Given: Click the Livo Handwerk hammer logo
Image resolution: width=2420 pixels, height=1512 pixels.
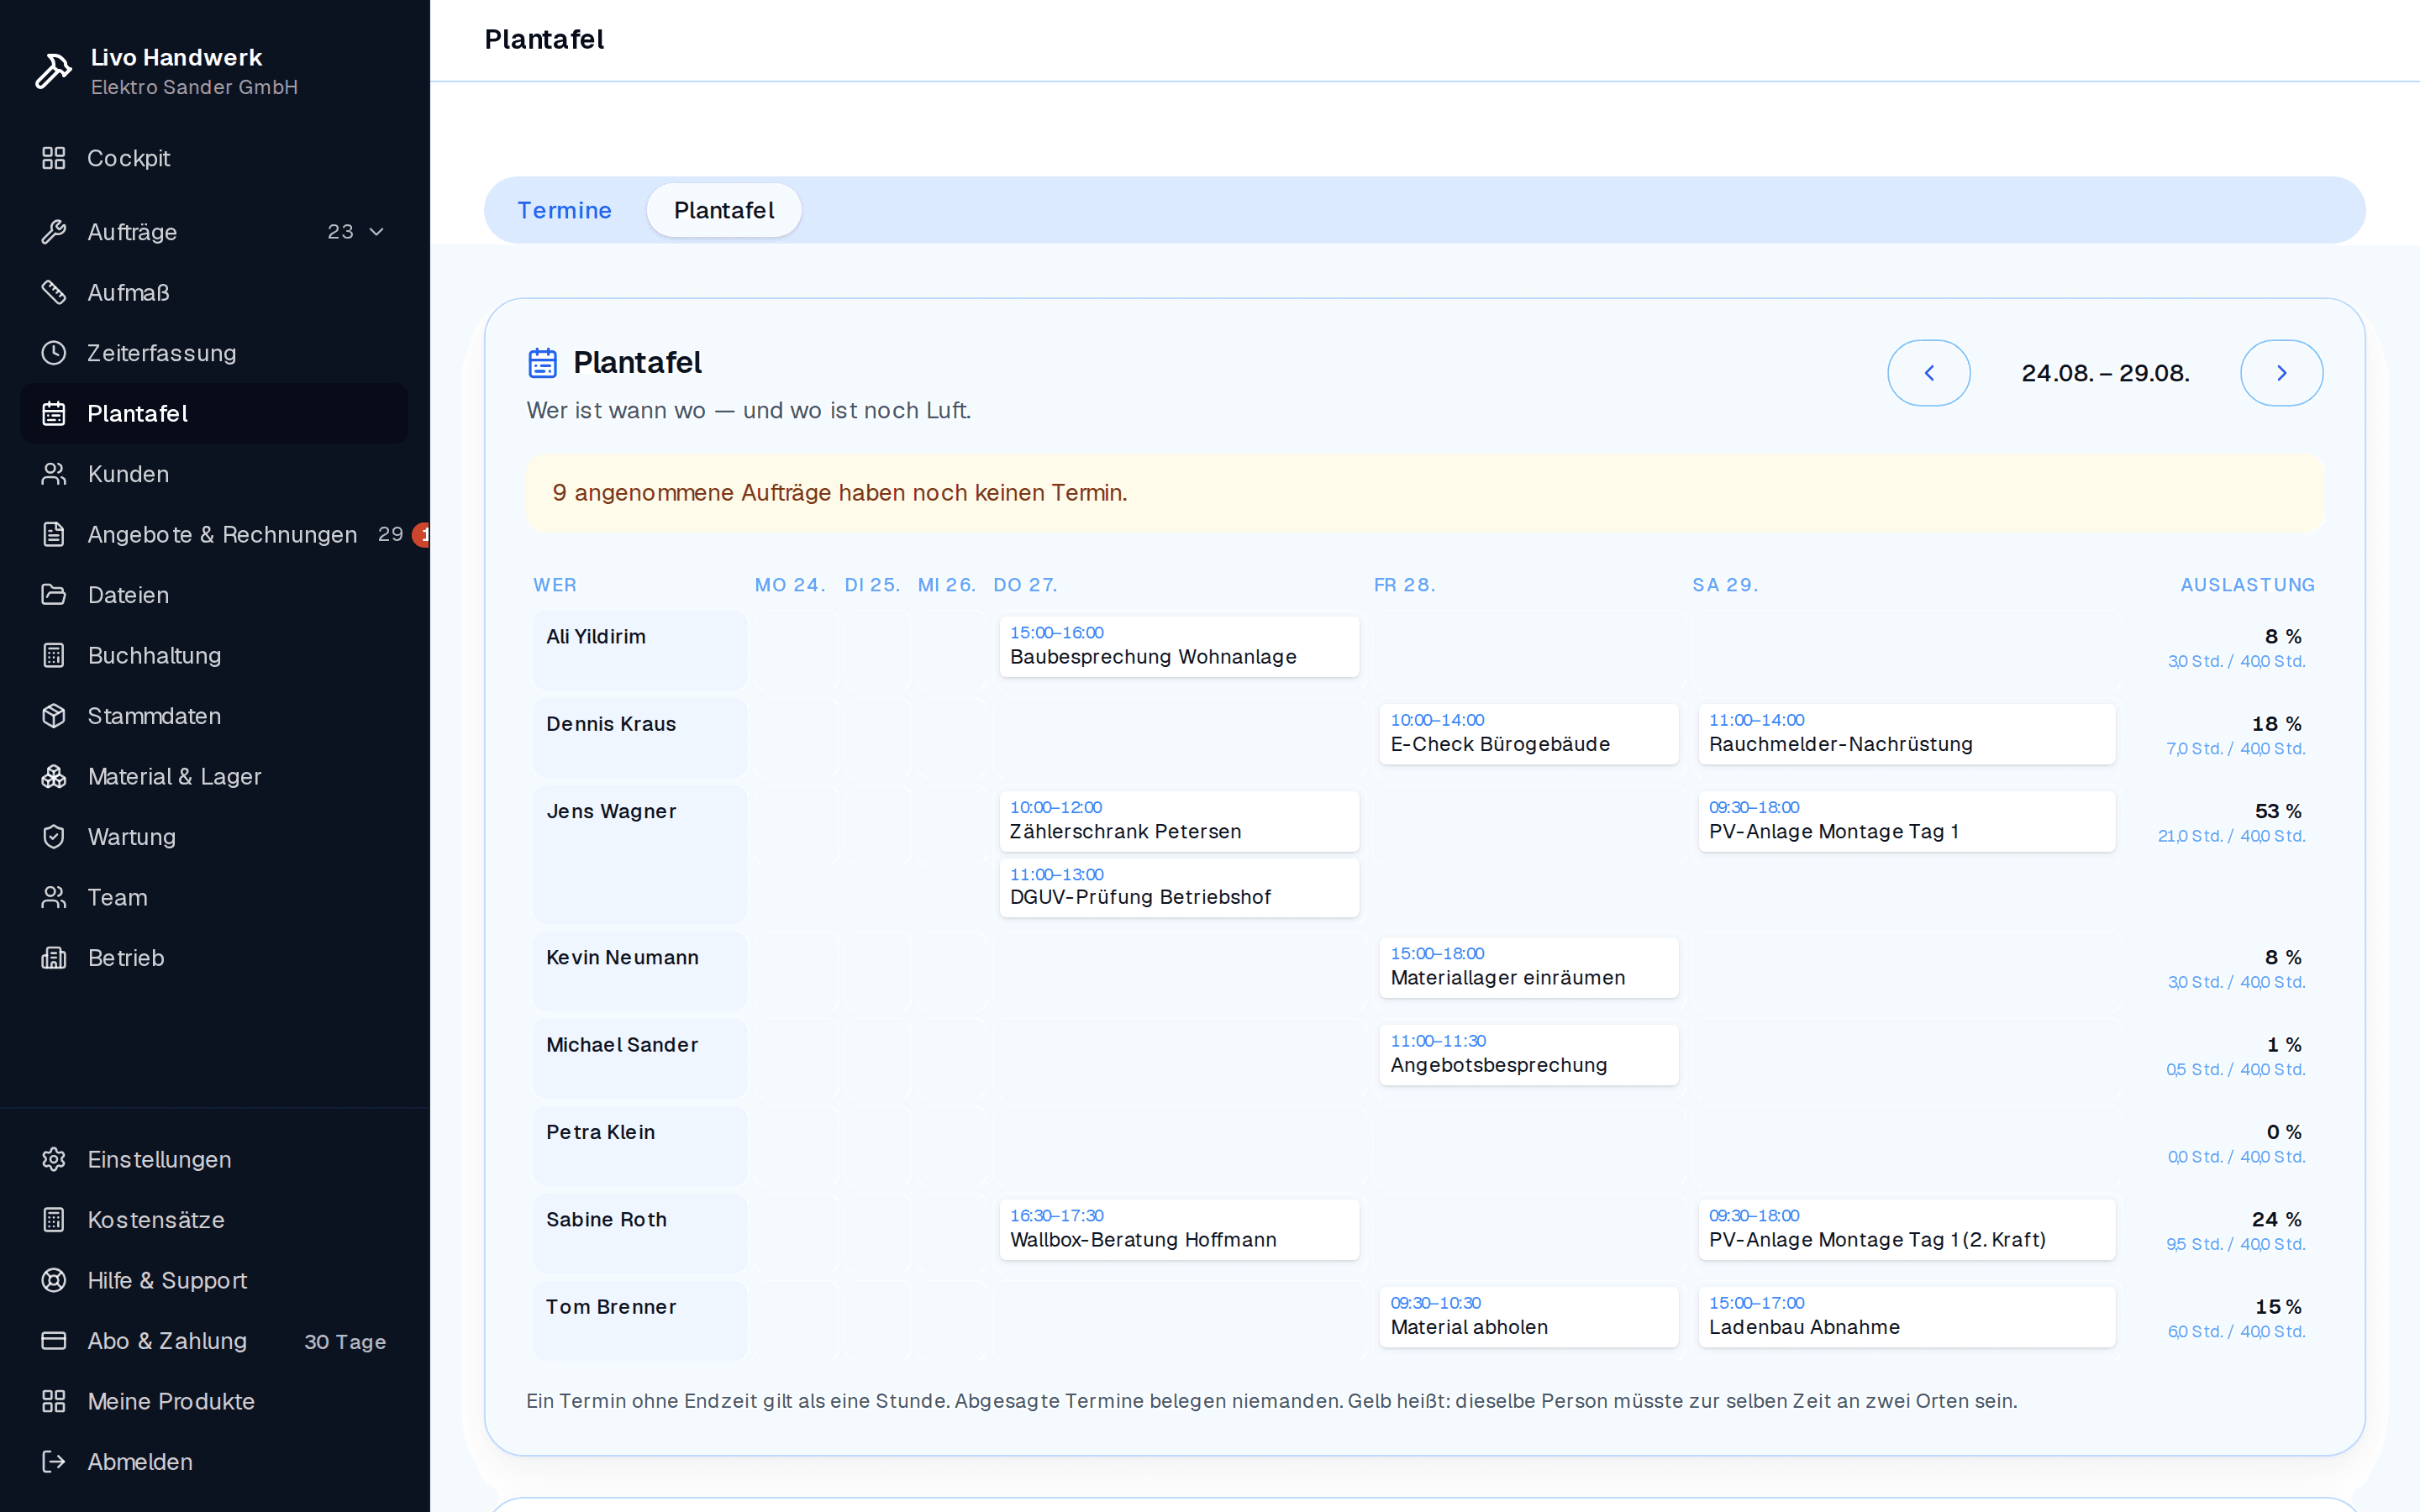Looking at the screenshot, I should (53, 71).
